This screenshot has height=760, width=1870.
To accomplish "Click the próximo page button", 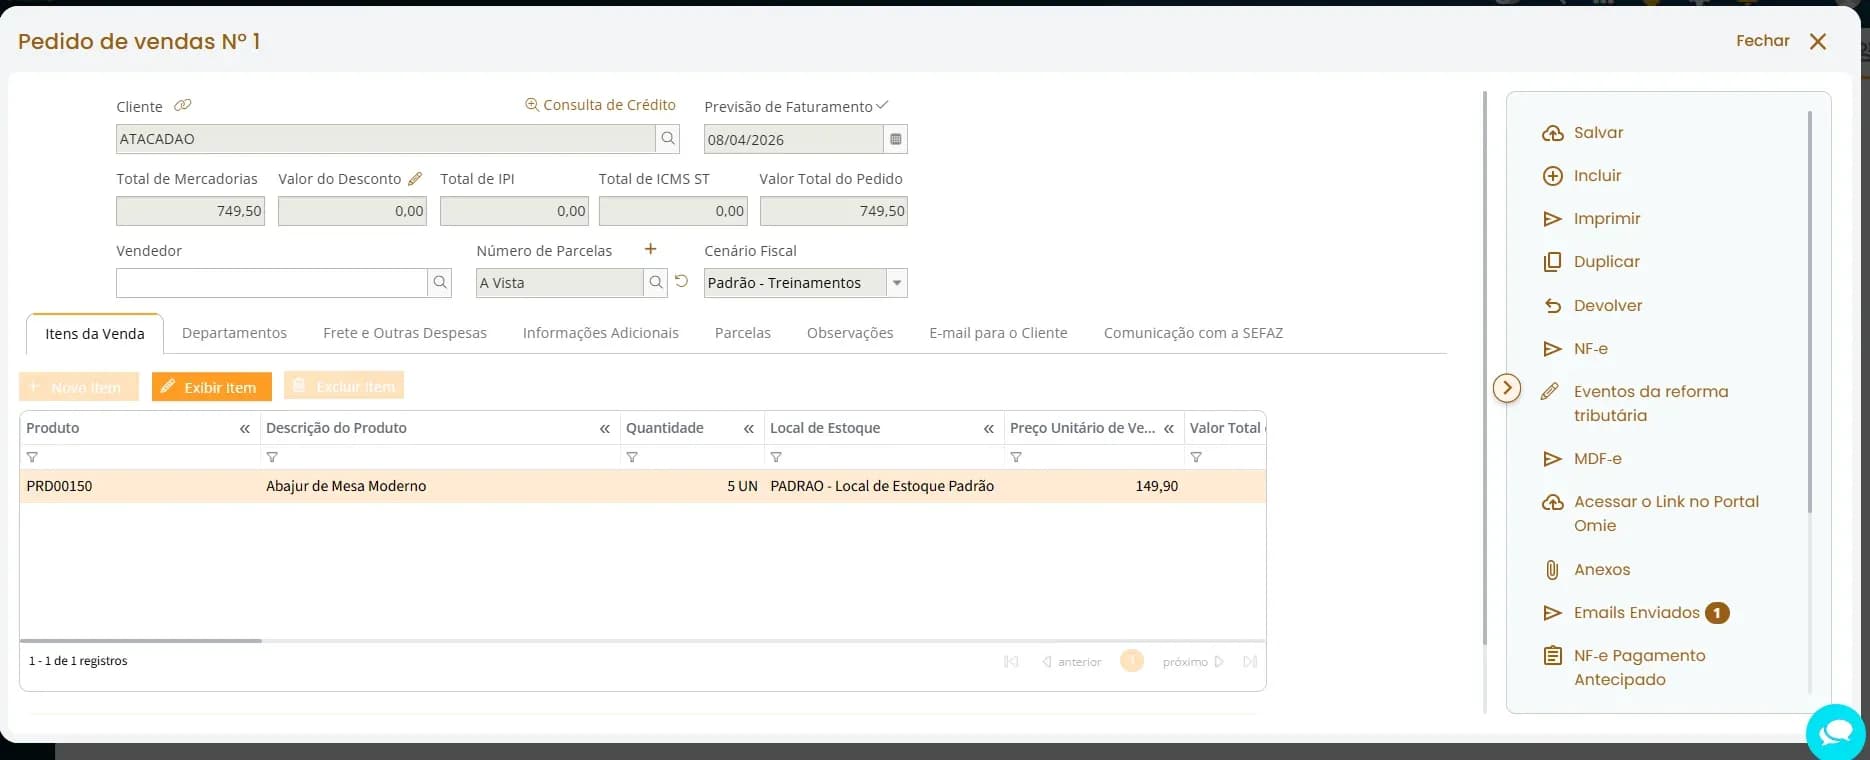I will [1193, 662].
